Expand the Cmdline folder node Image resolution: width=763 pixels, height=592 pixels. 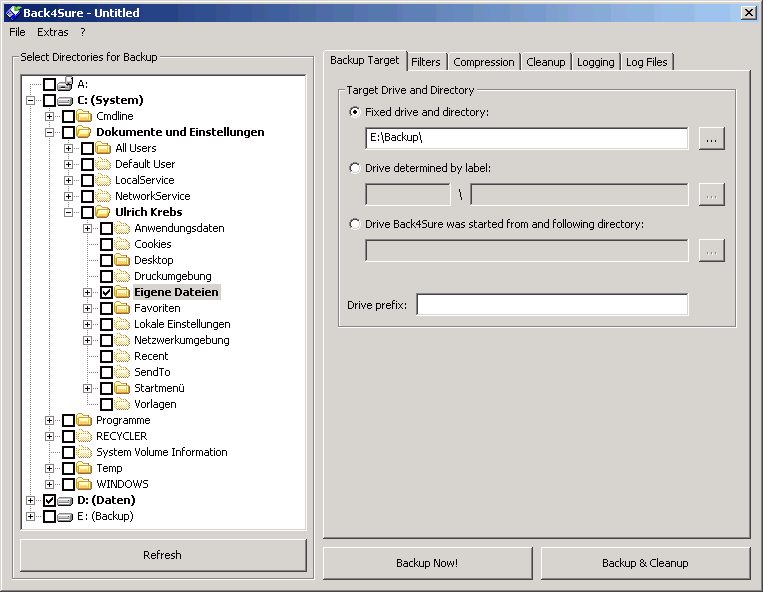coord(49,116)
